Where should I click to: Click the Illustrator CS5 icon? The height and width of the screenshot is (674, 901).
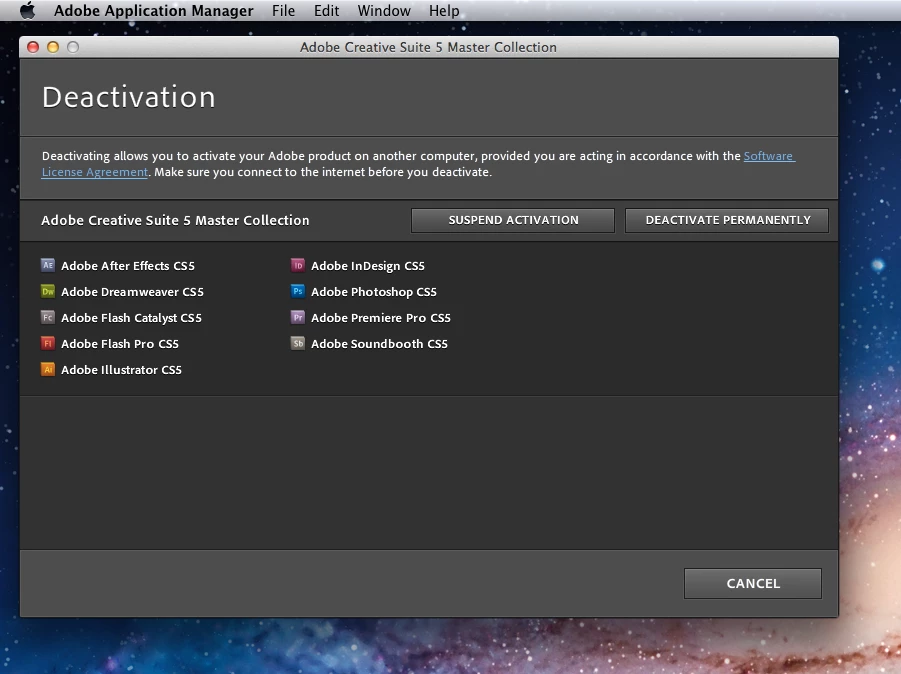coord(48,369)
